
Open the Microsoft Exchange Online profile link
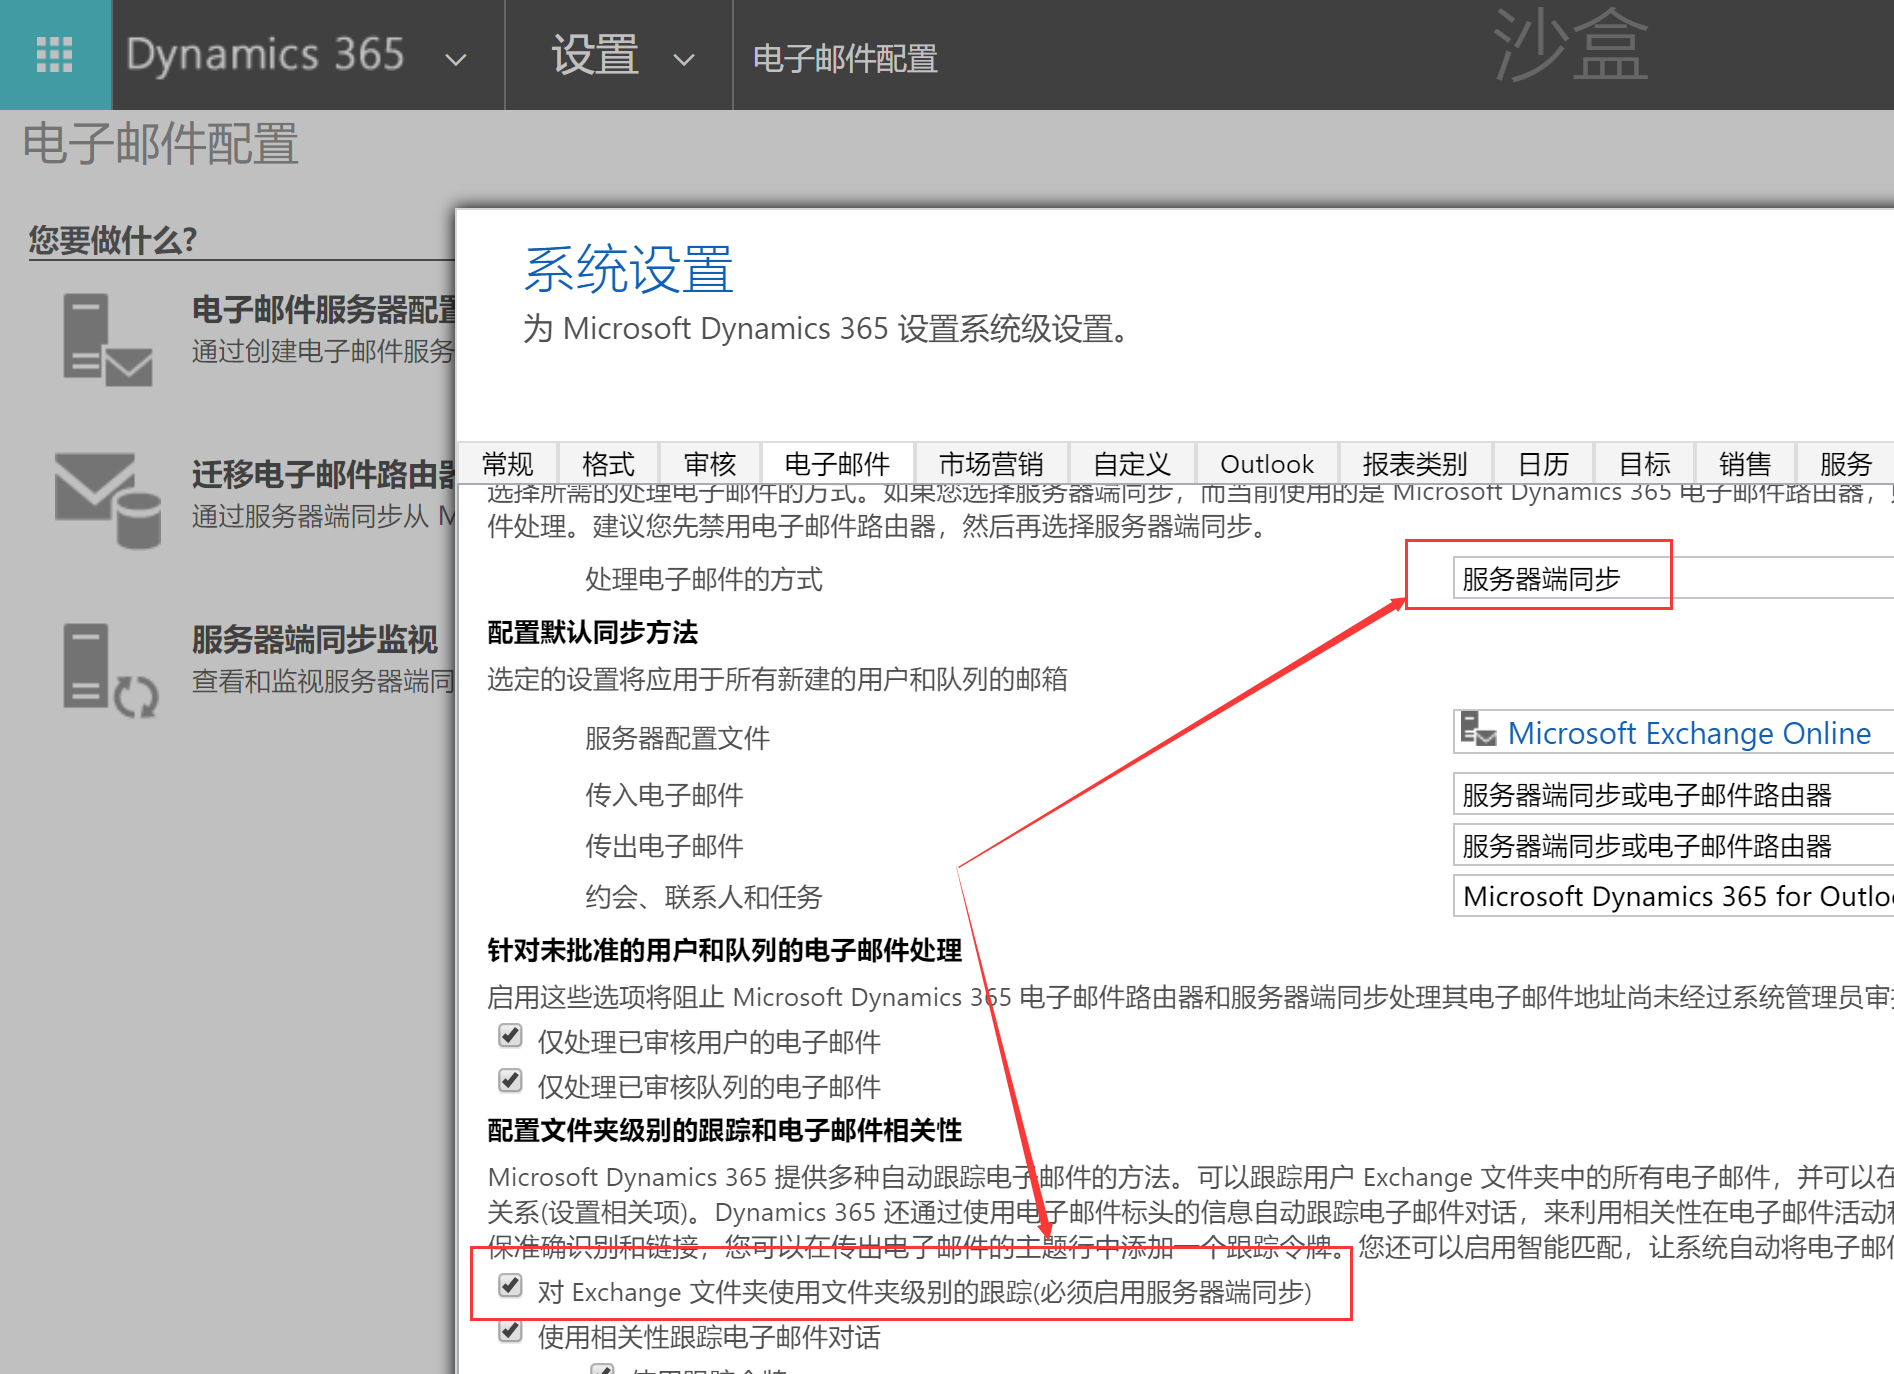point(1689,733)
